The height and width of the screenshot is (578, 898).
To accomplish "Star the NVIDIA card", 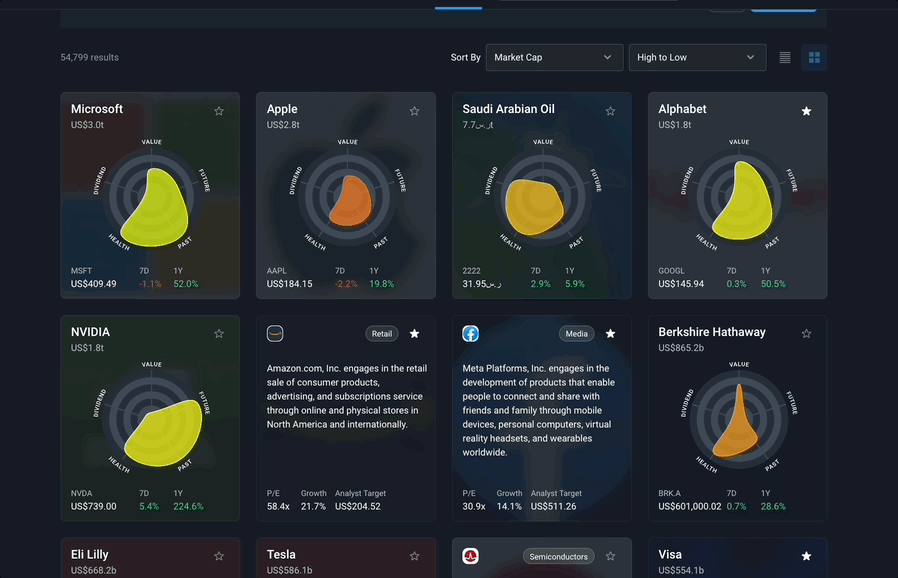I will point(219,333).
